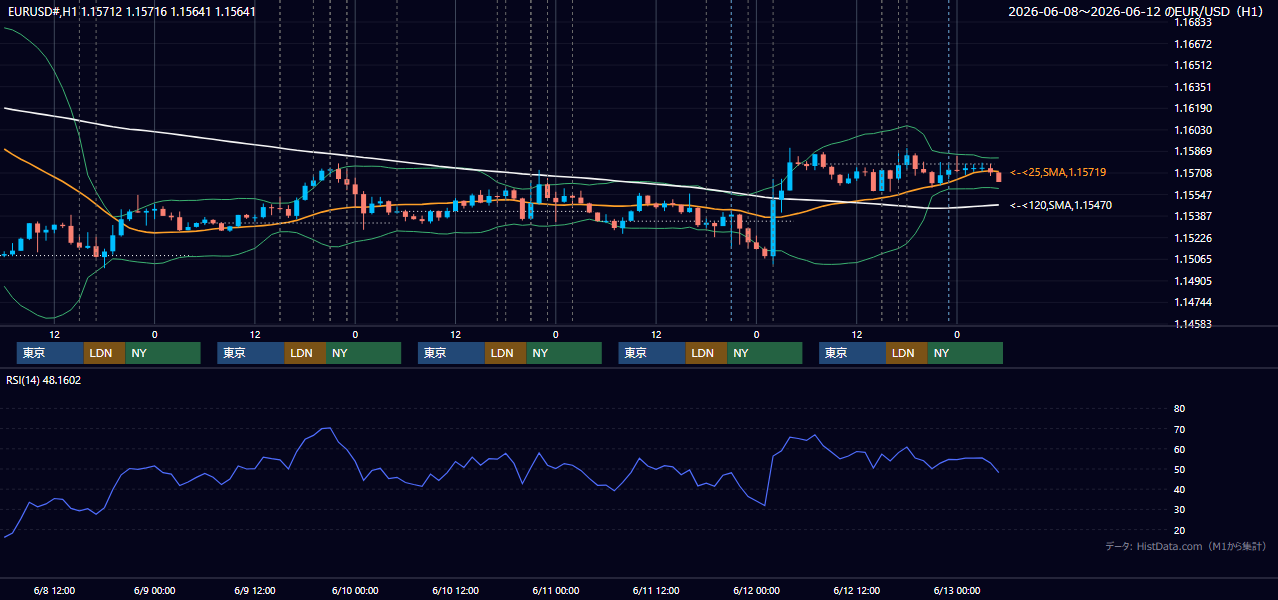Viewport: 1278px width, 600px height.
Task: Select the 2026-06-08〜2026-06-12 EUR/USD date range heading
Action: click(x=1138, y=12)
